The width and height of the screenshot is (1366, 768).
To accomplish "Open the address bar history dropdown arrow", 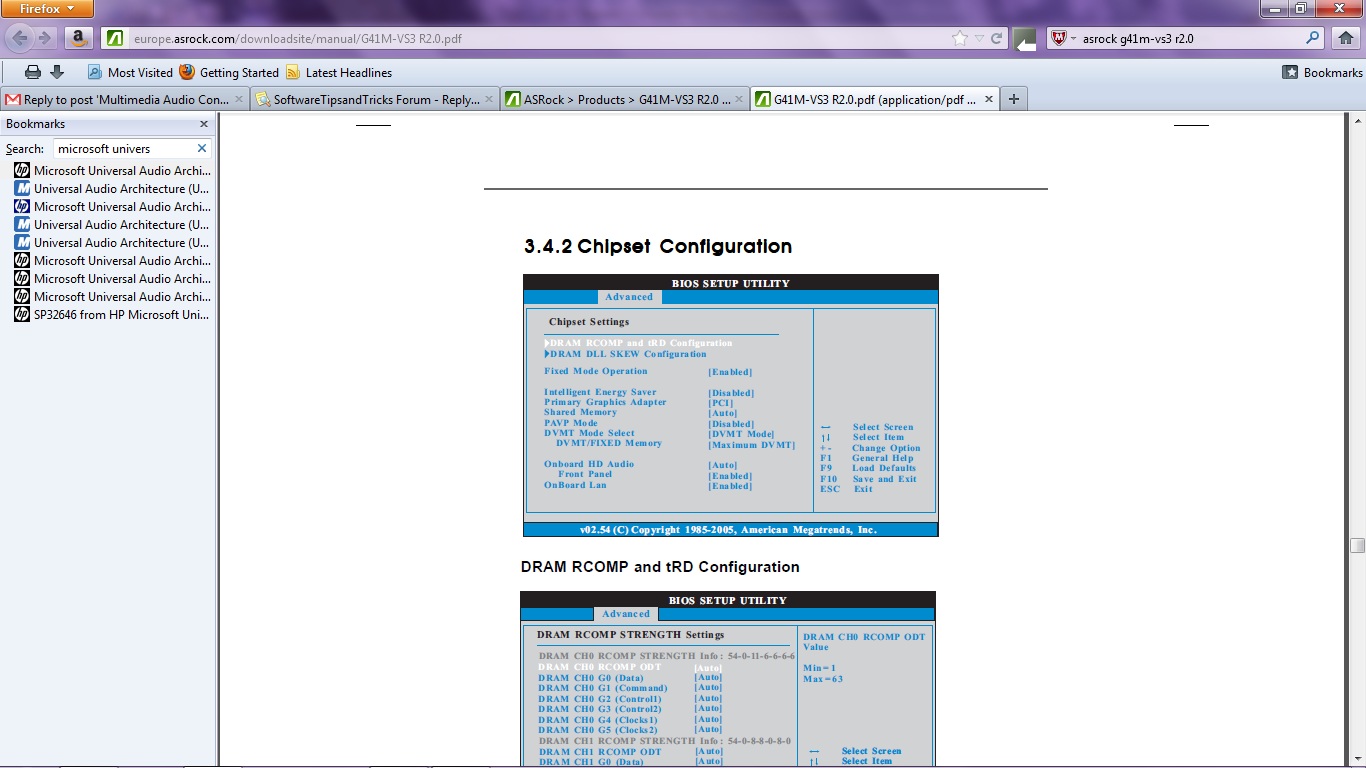I will 979,39.
